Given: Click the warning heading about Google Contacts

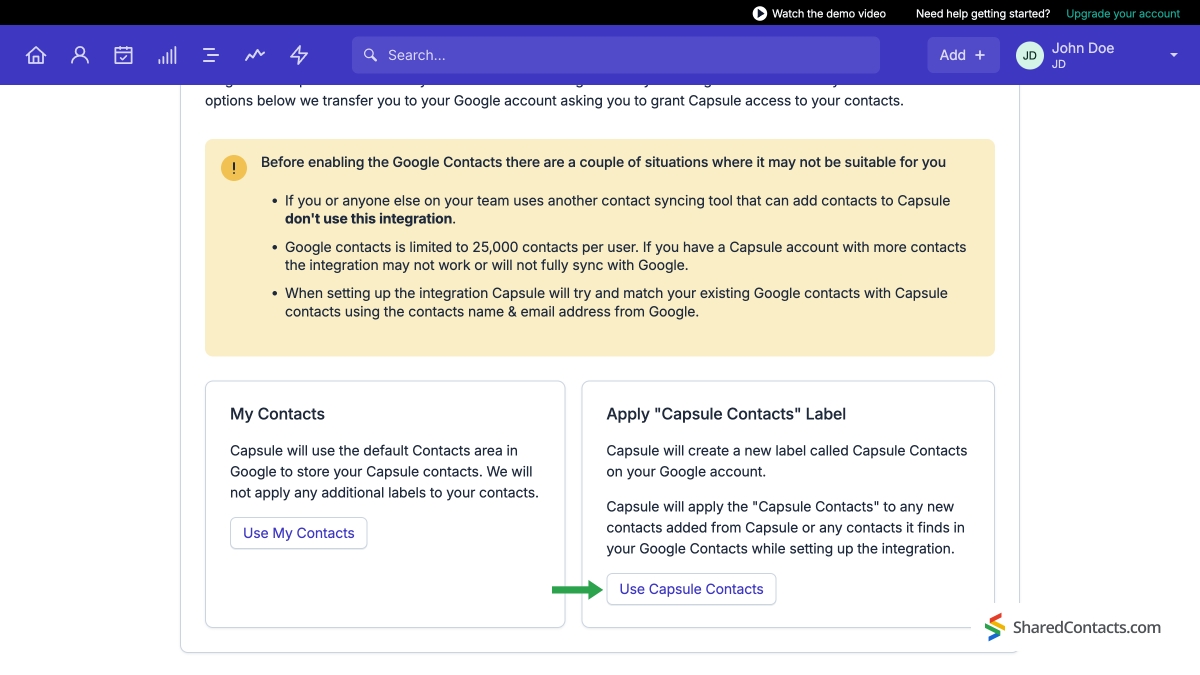Looking at the screenshot, I should tap(603, 162).
